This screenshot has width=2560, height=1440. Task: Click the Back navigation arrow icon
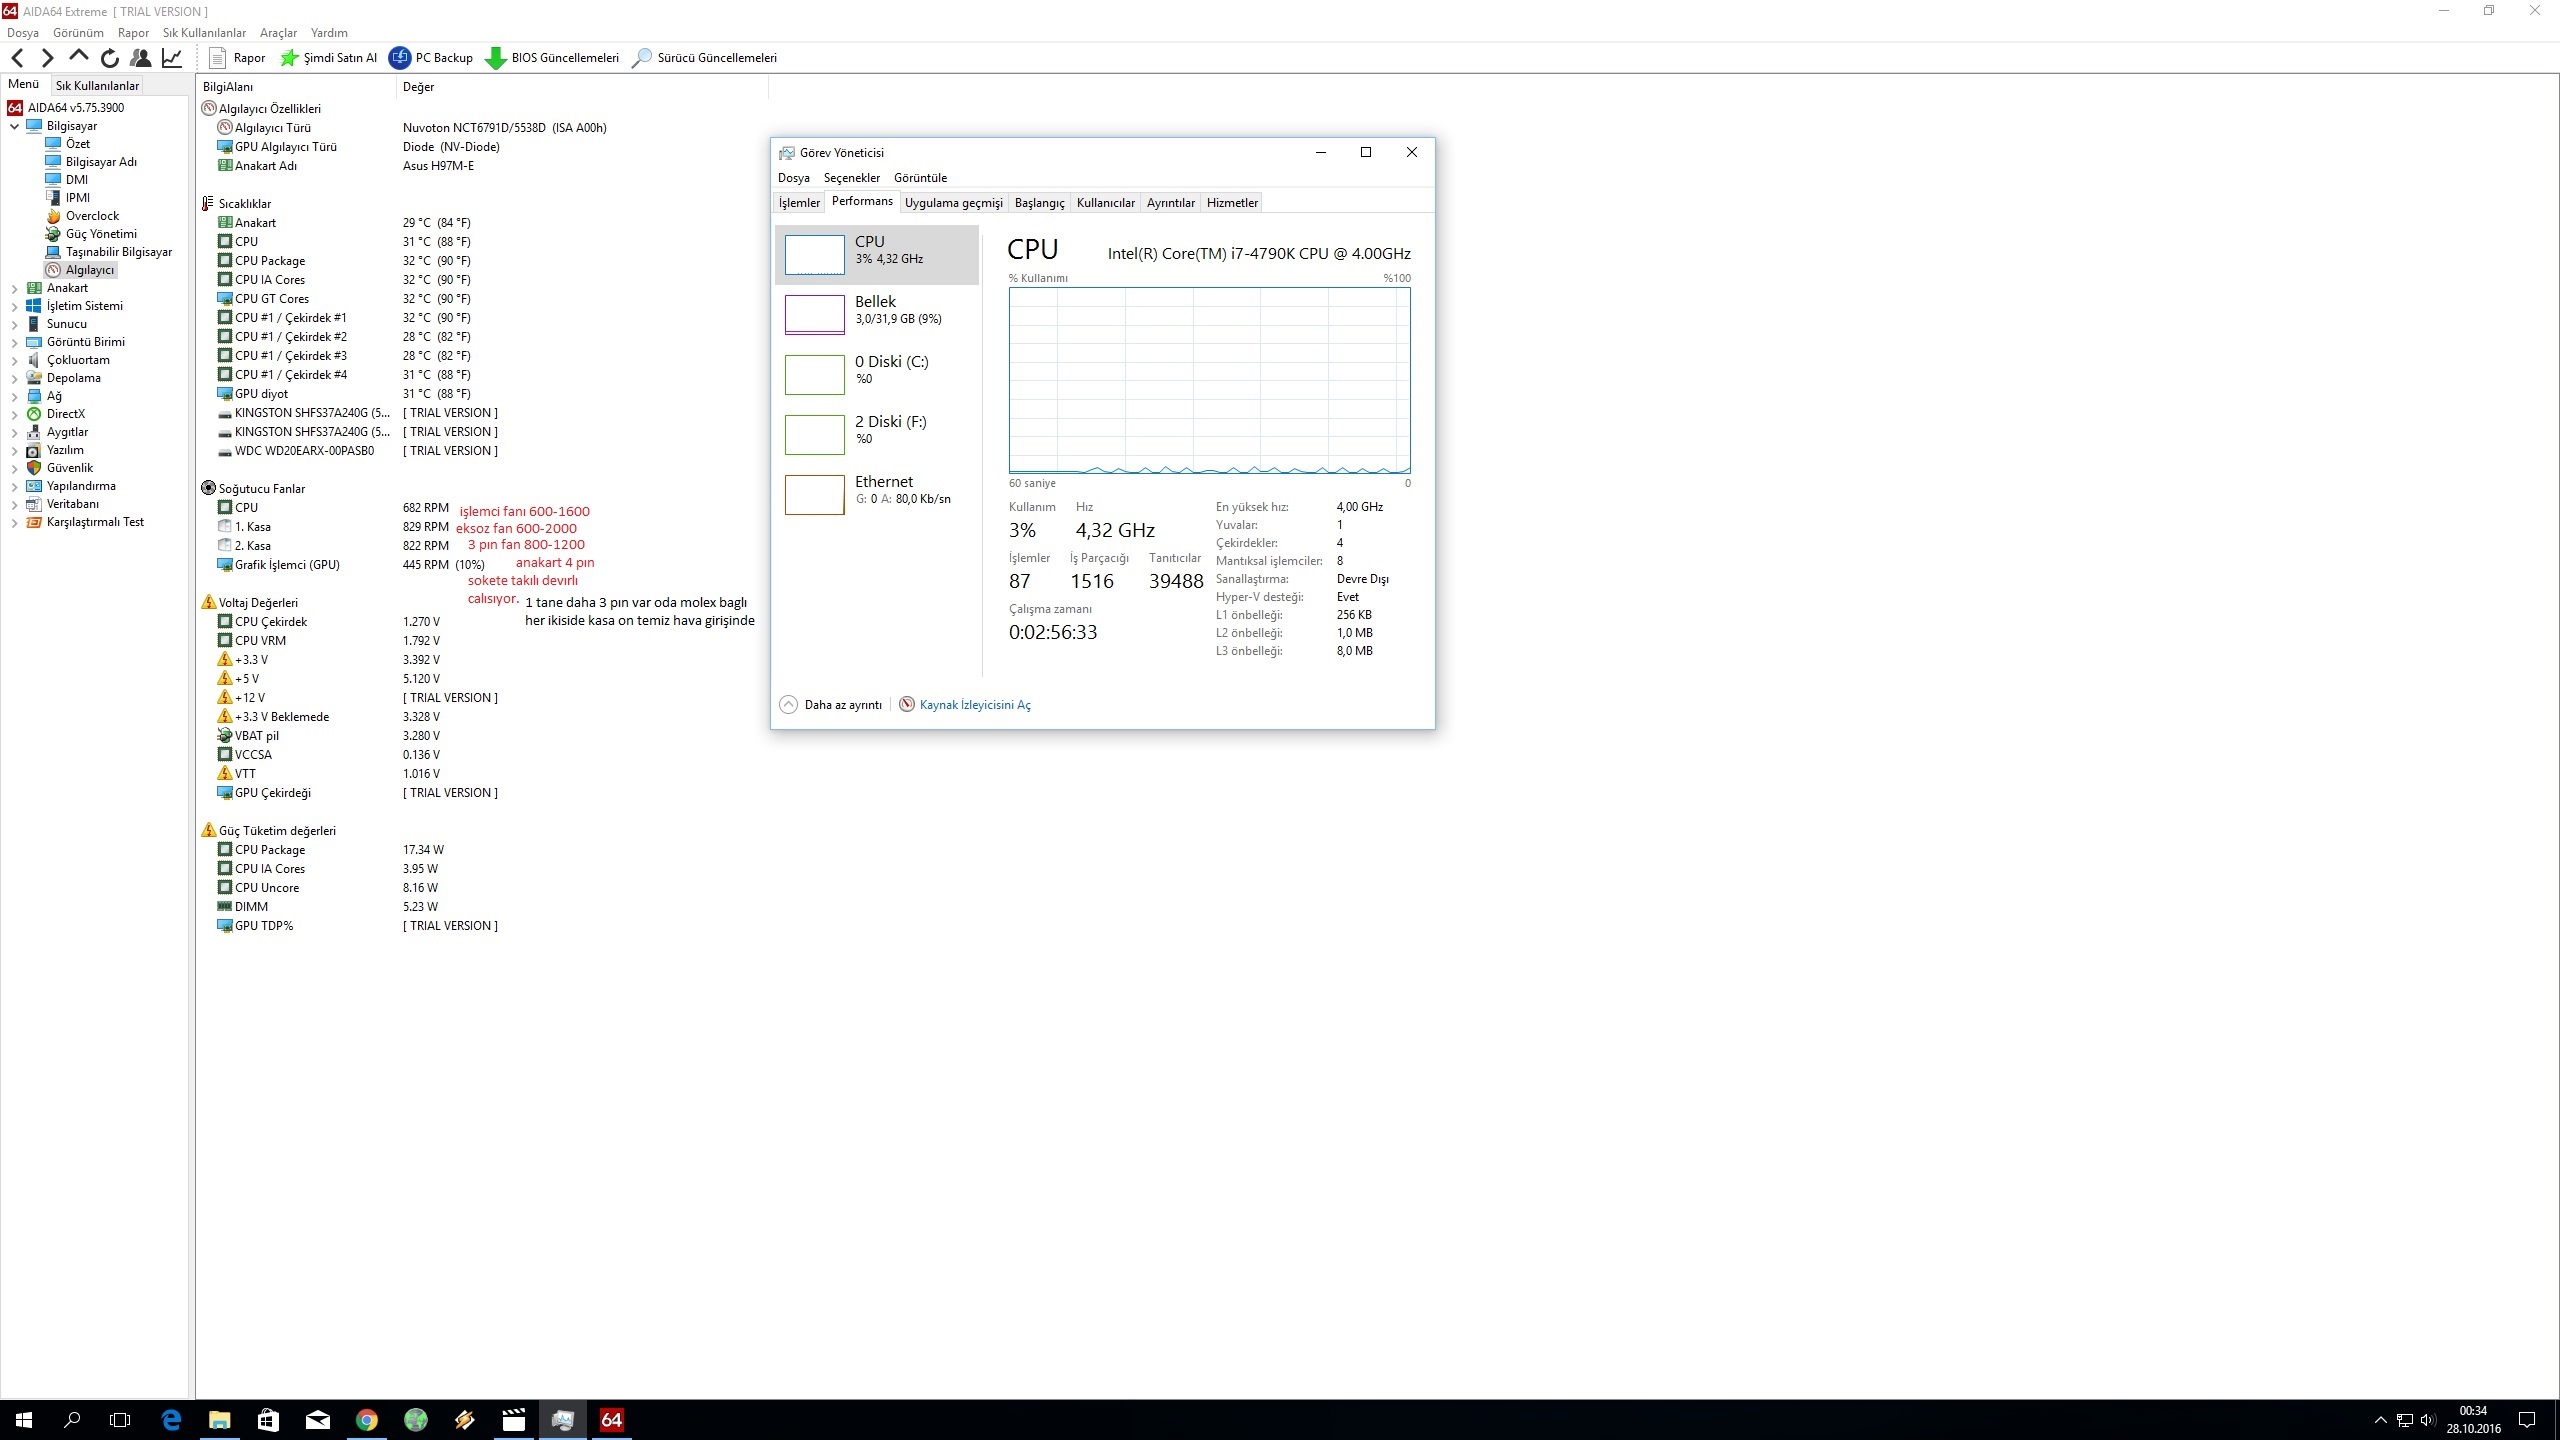(17, 58)
